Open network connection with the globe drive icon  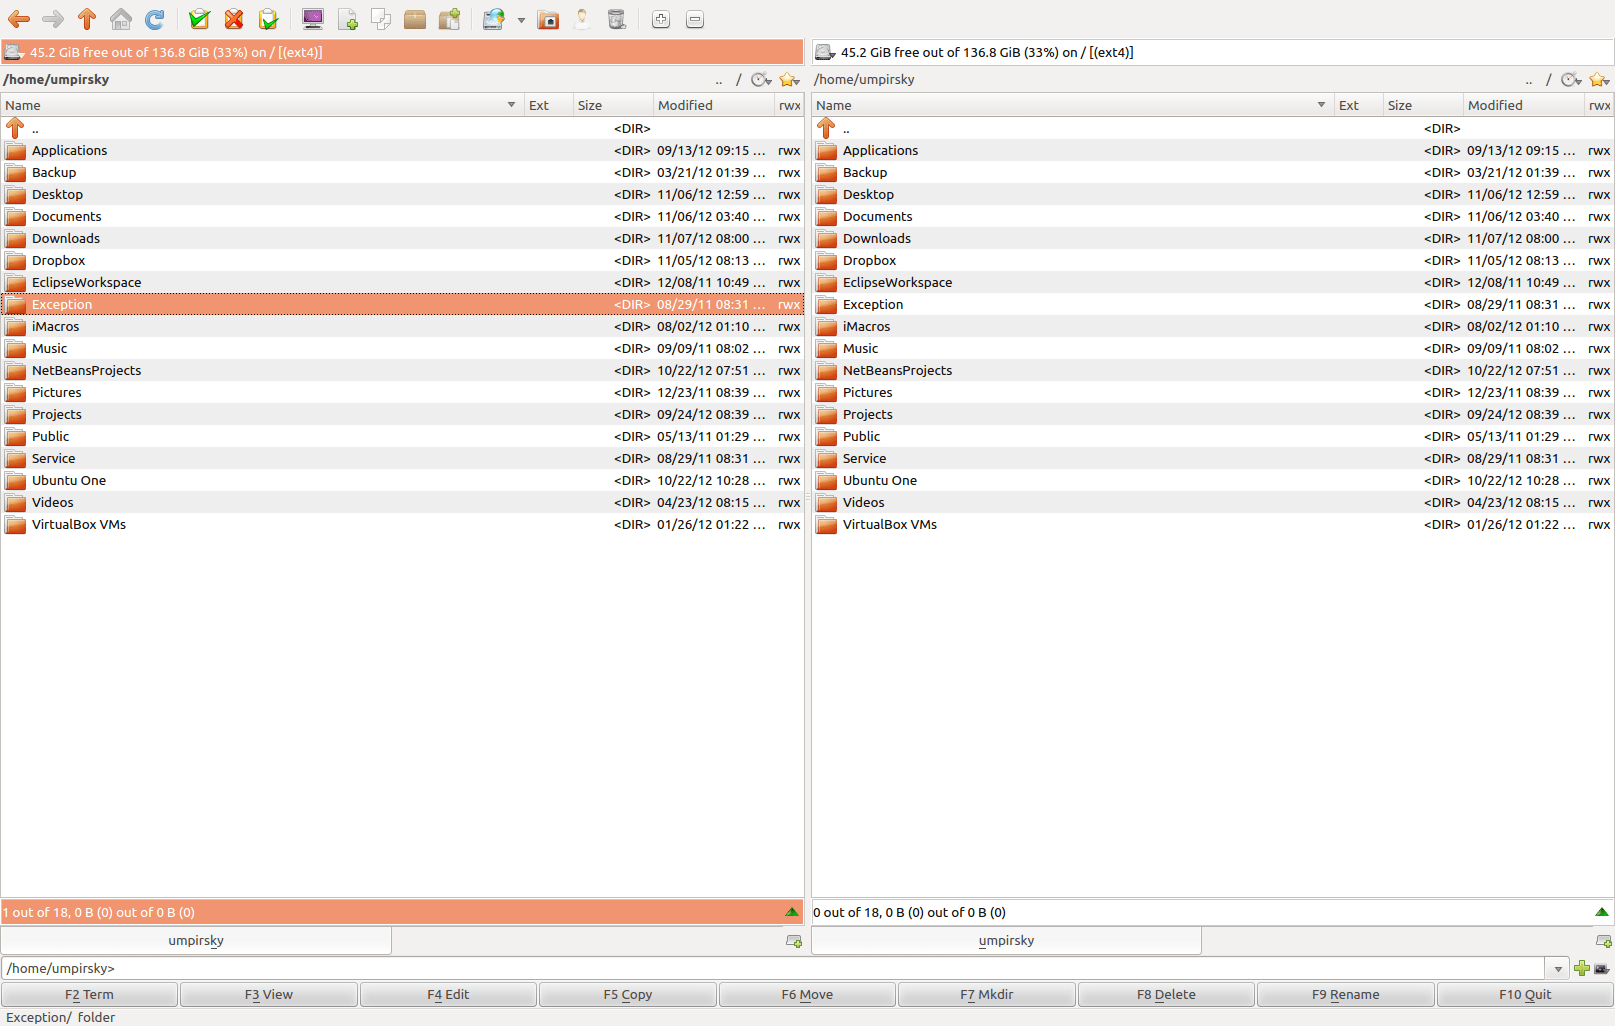click(493, 19)
